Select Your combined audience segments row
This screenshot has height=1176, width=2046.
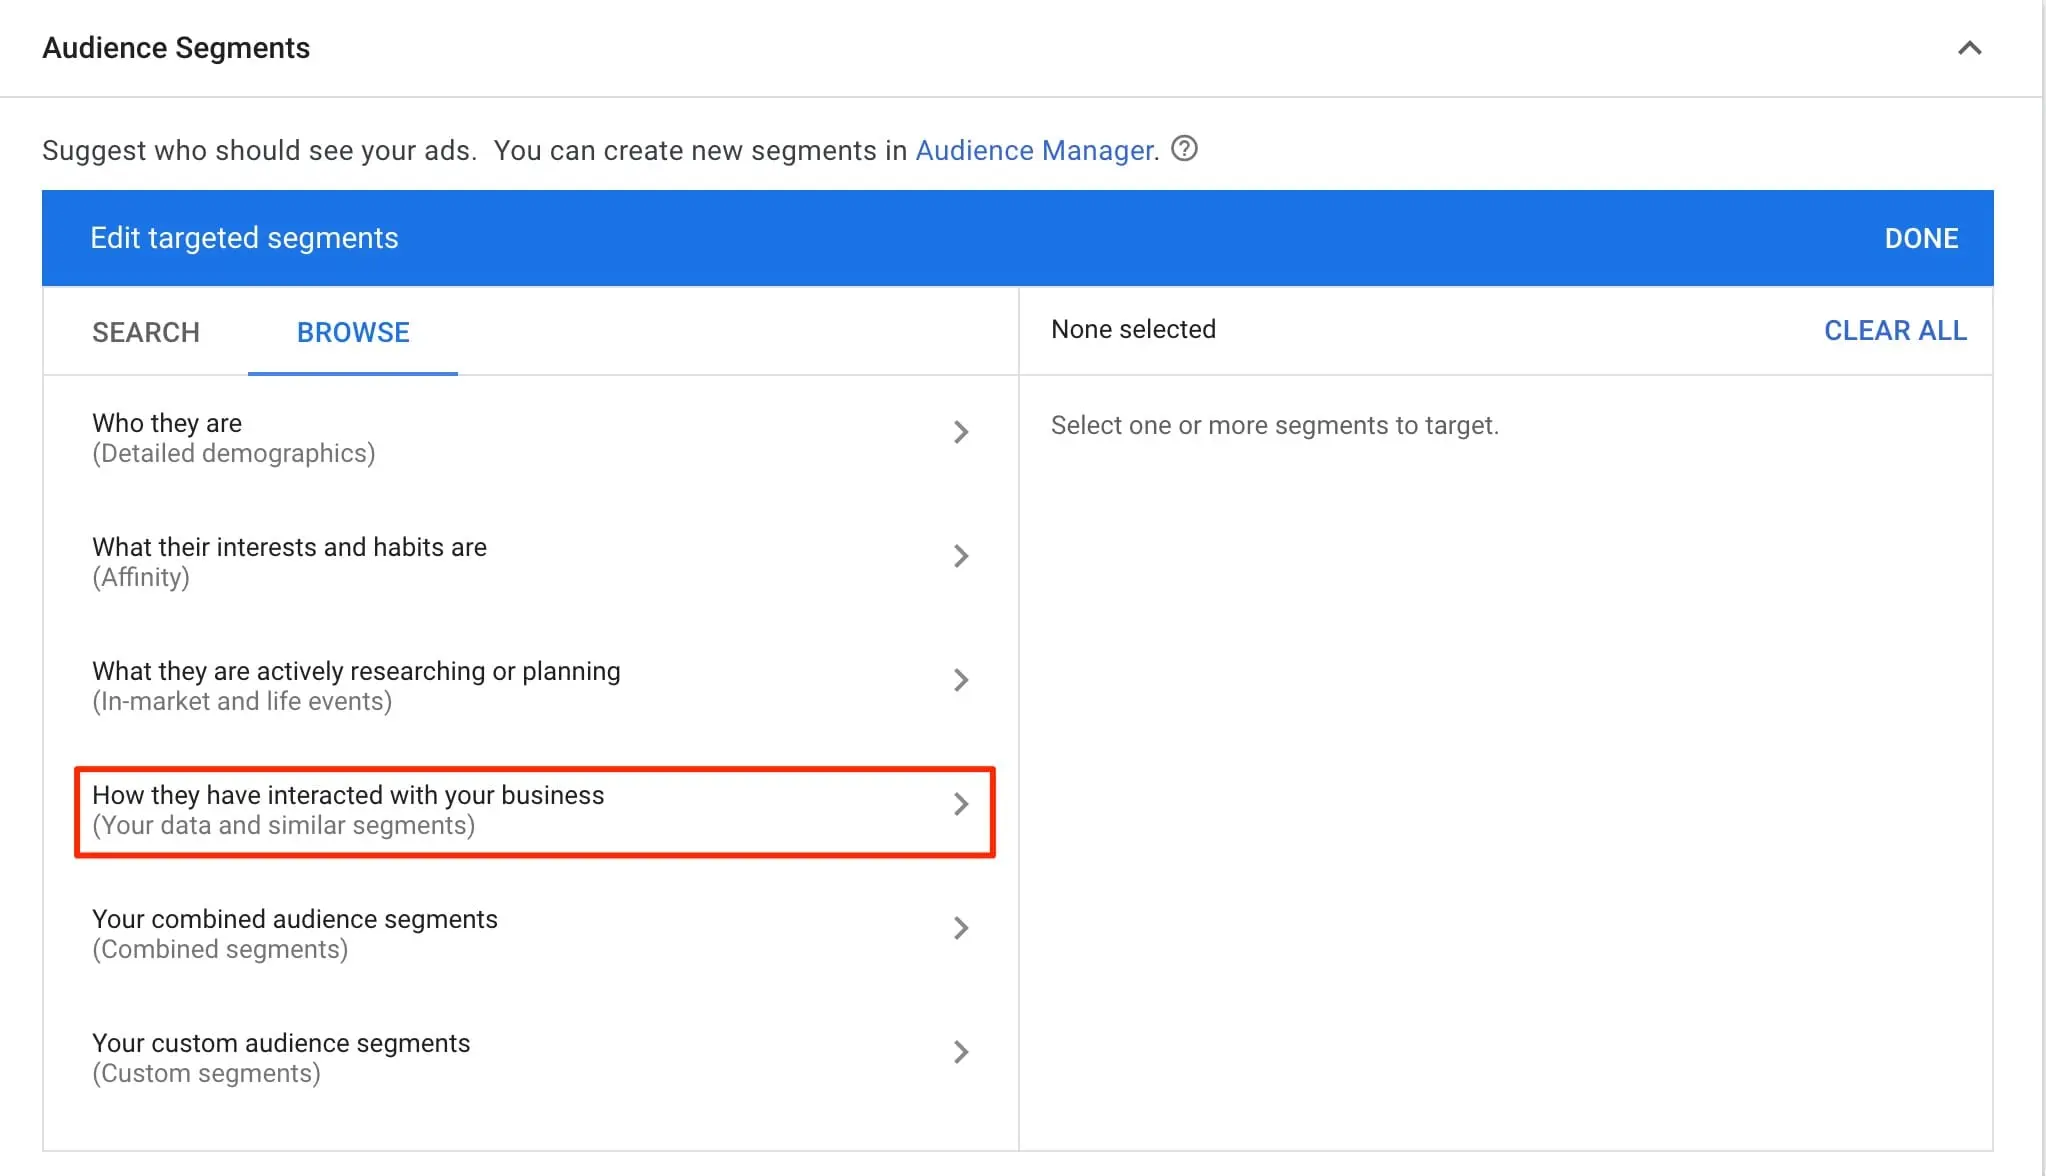click(294, 933)
